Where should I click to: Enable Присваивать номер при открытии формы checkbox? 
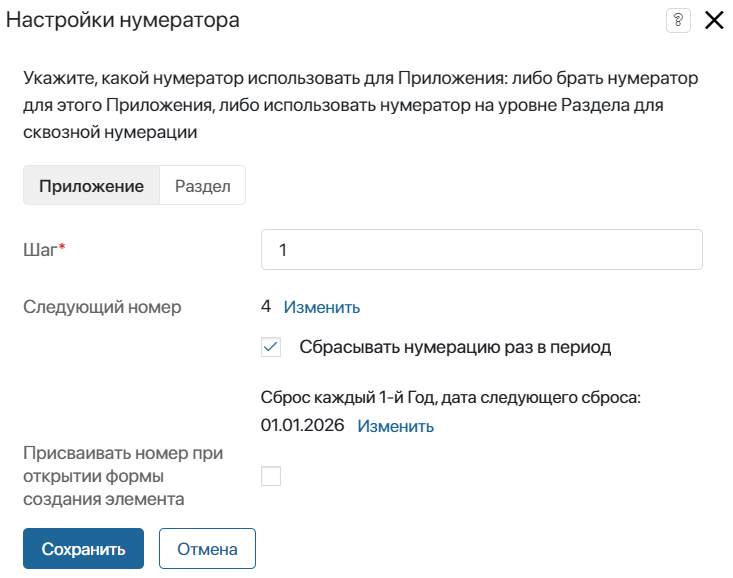coord(271,476)
